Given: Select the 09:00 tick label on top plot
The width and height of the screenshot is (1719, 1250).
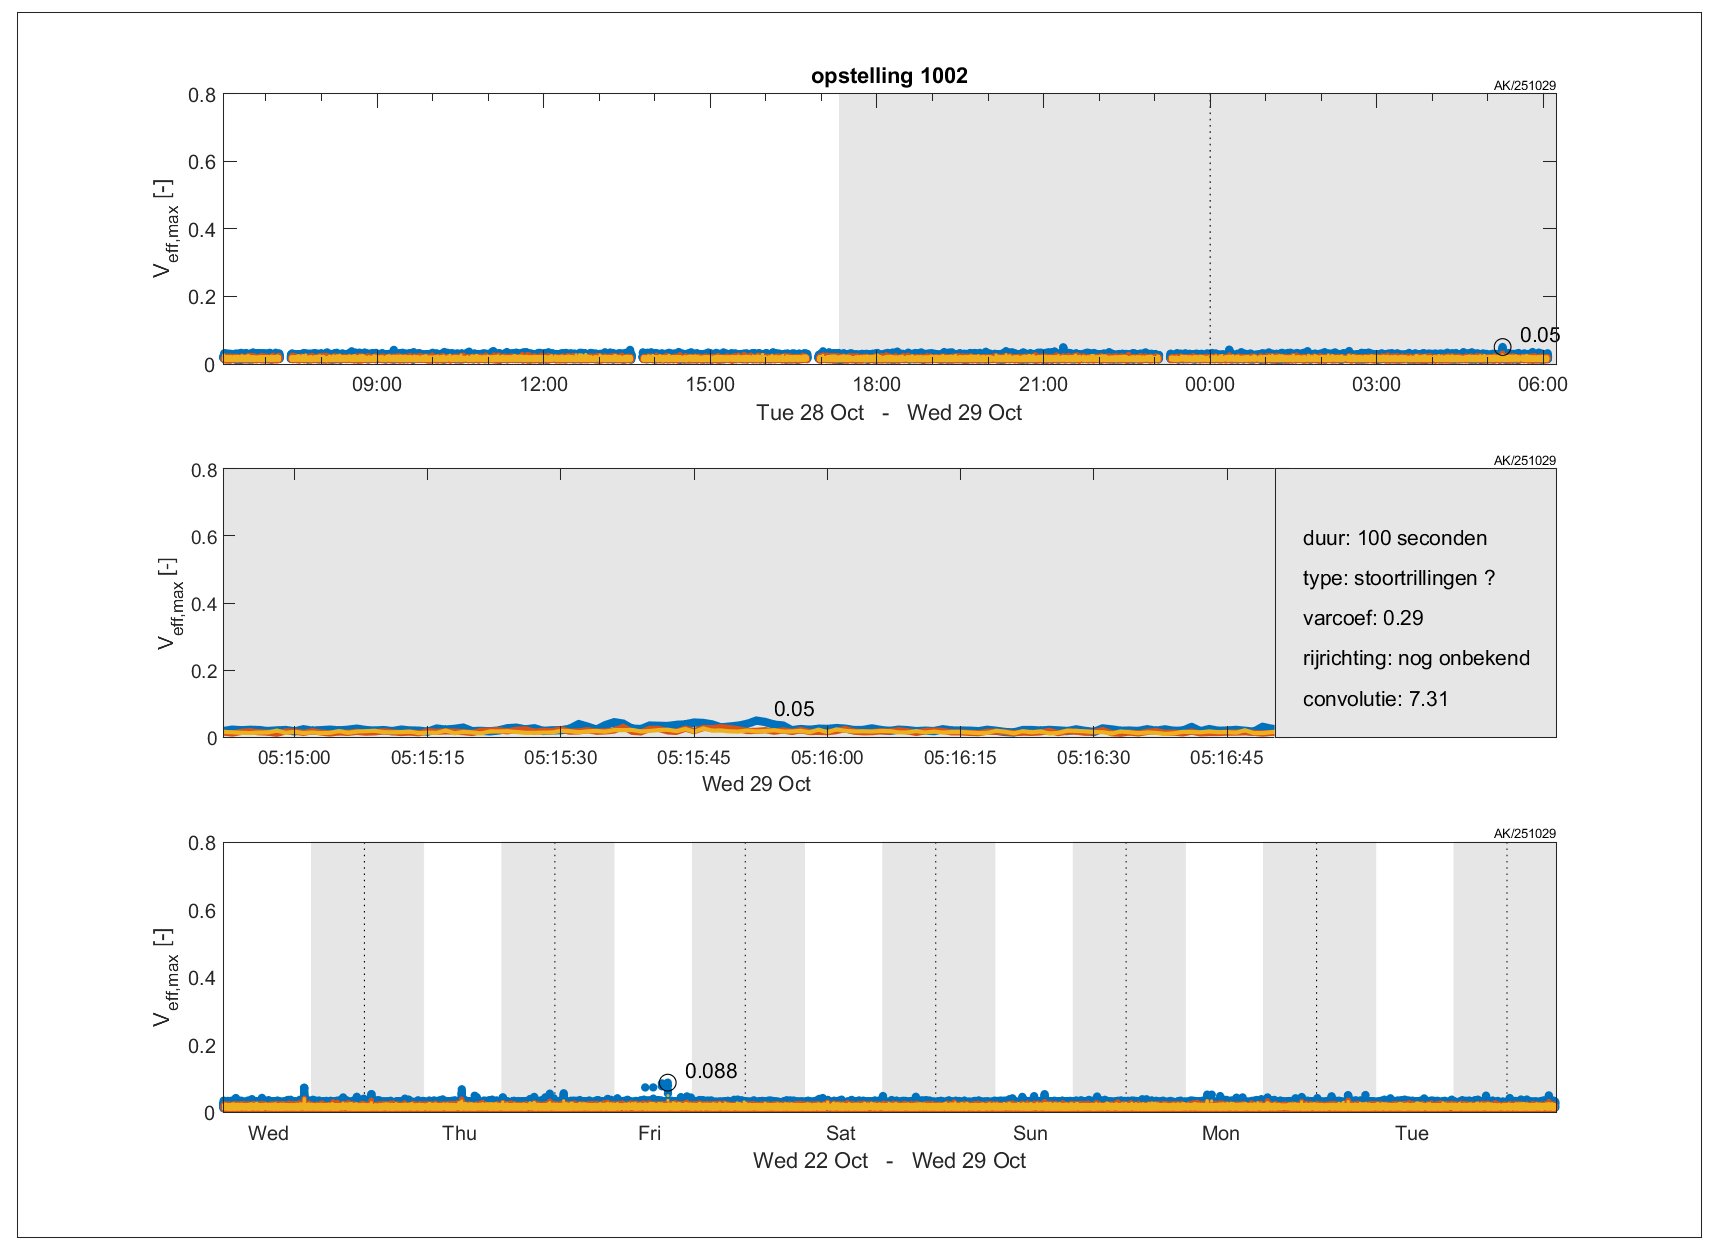Looking at the screenshot, I should click(377, 385).
